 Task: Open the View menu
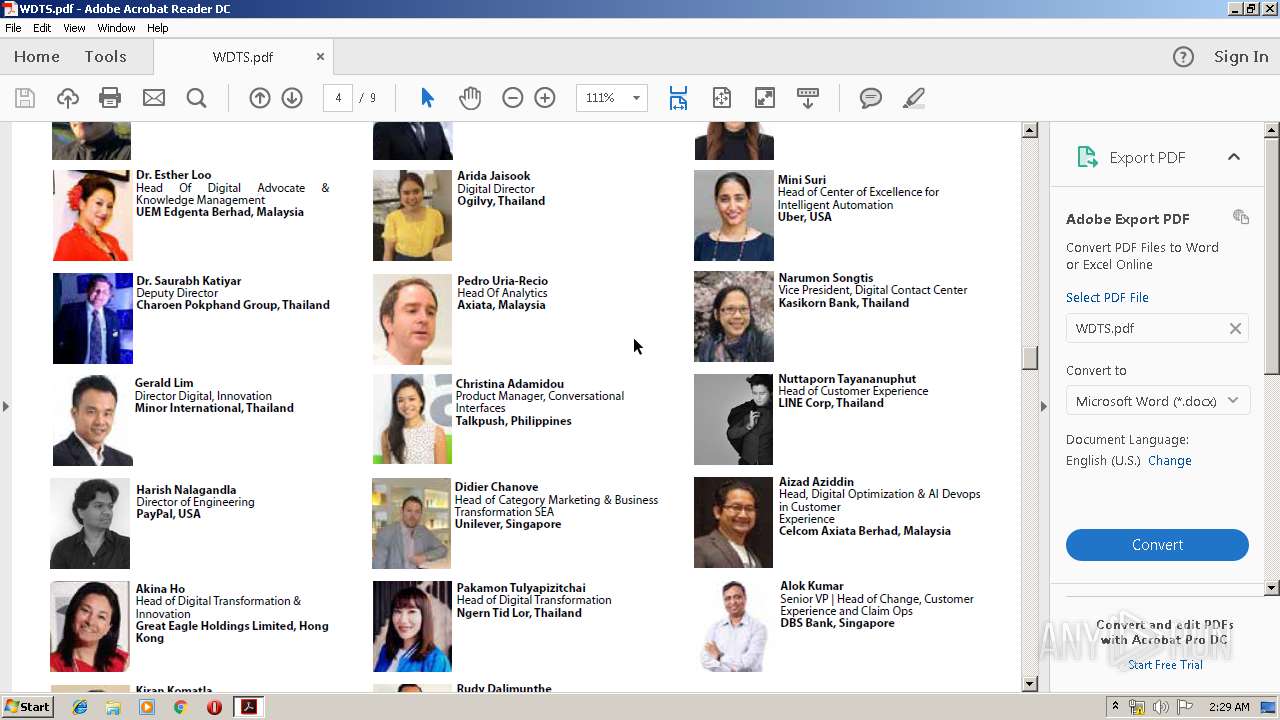[x=75, y=28]
